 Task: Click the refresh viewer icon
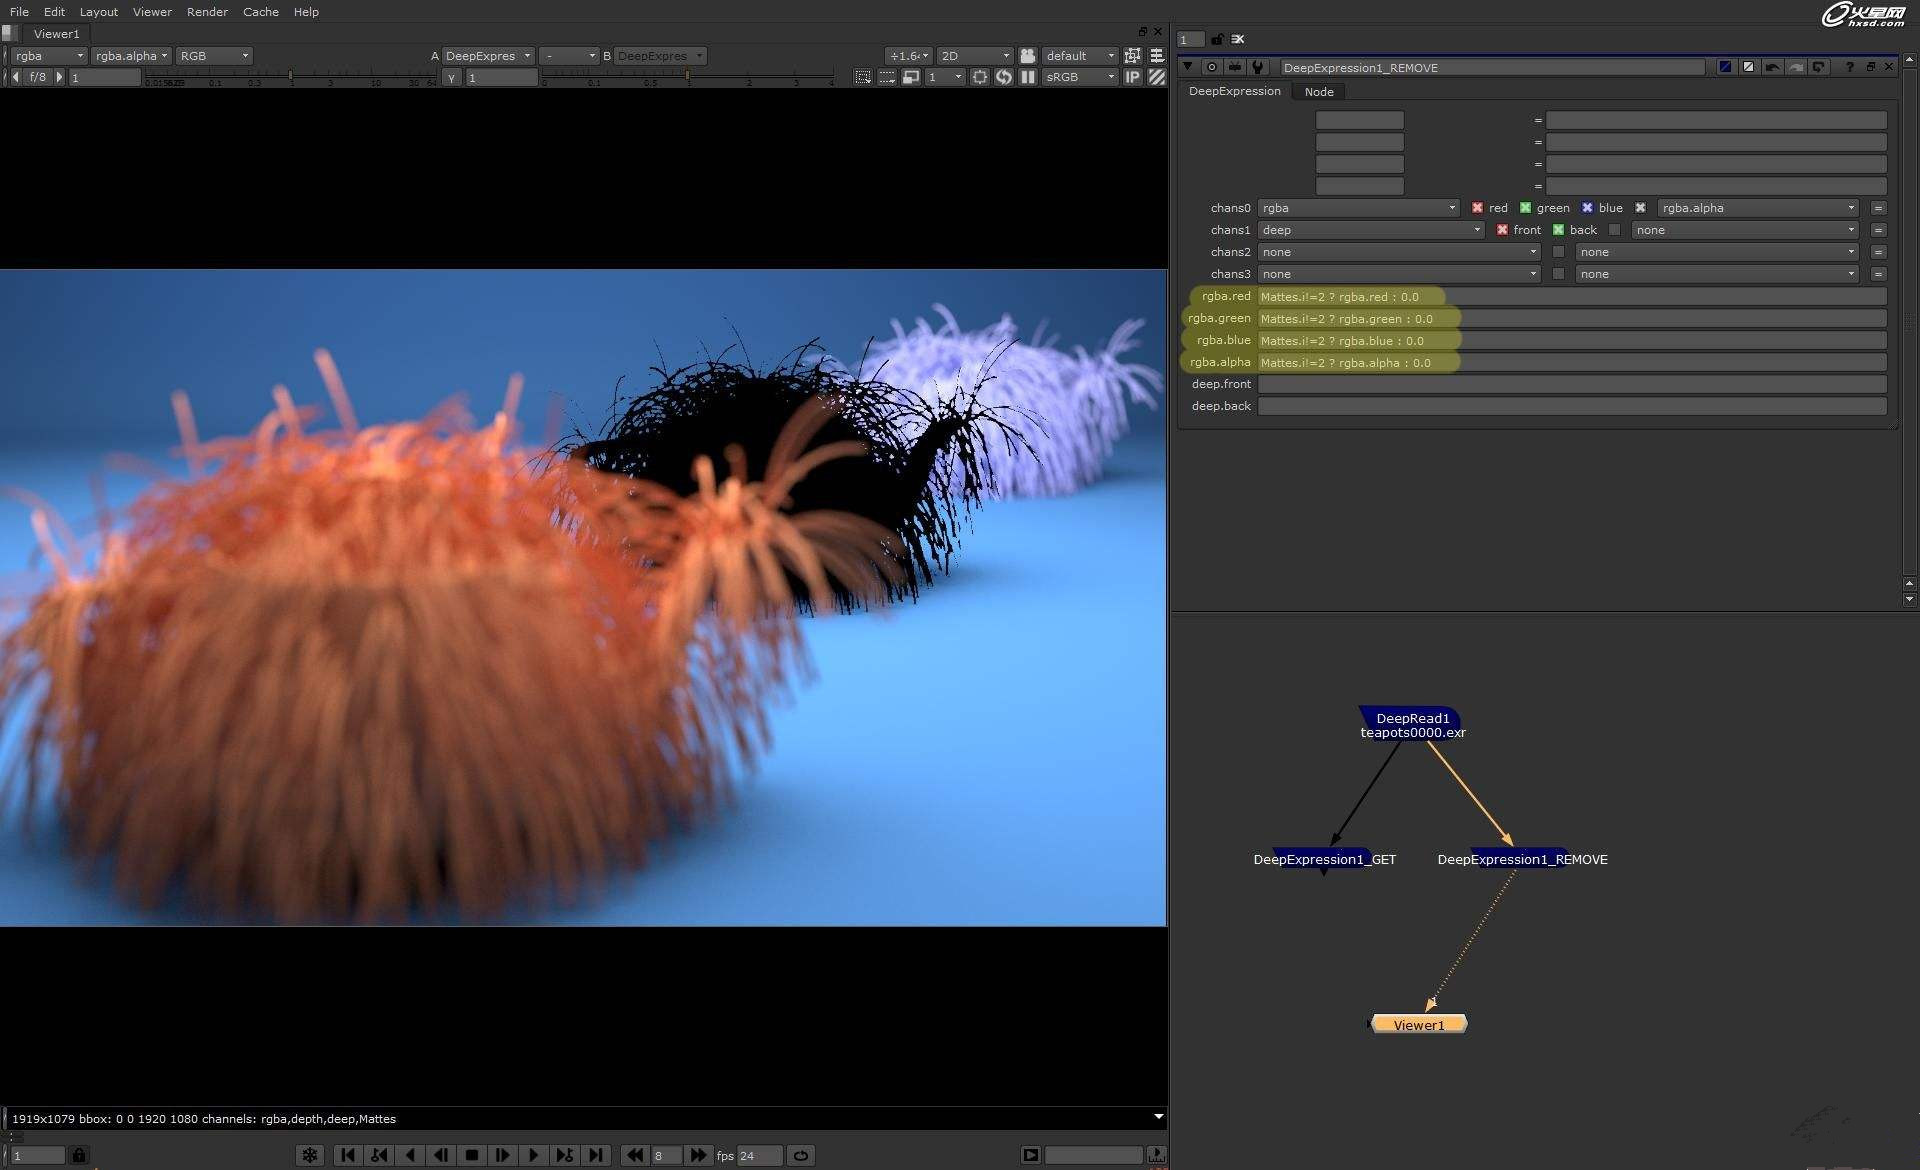click(x=1004, y=77)
